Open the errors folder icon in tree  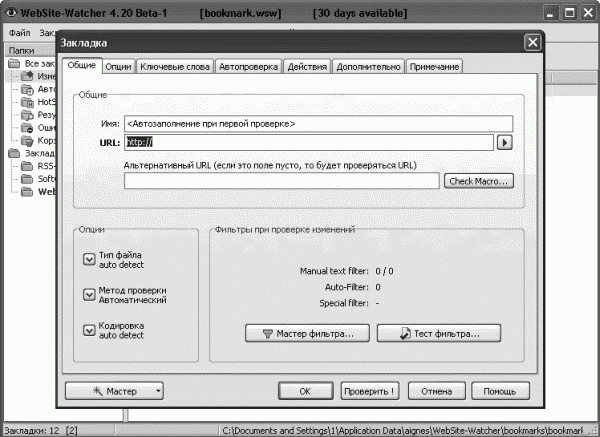27,127
